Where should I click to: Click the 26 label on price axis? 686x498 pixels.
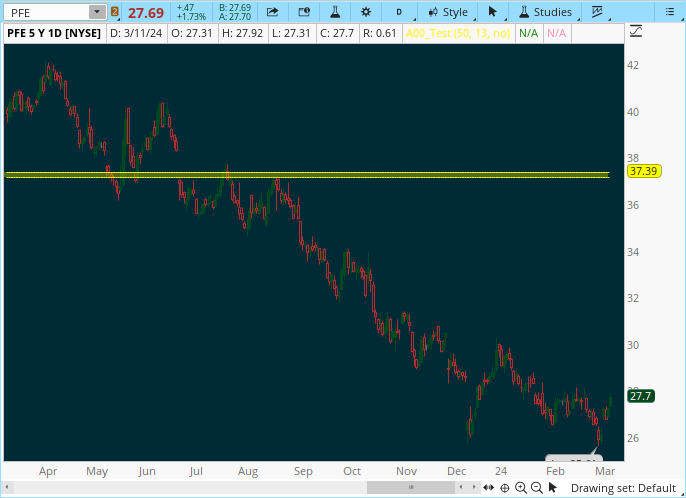pyautogui.click(x=633, y=438)
